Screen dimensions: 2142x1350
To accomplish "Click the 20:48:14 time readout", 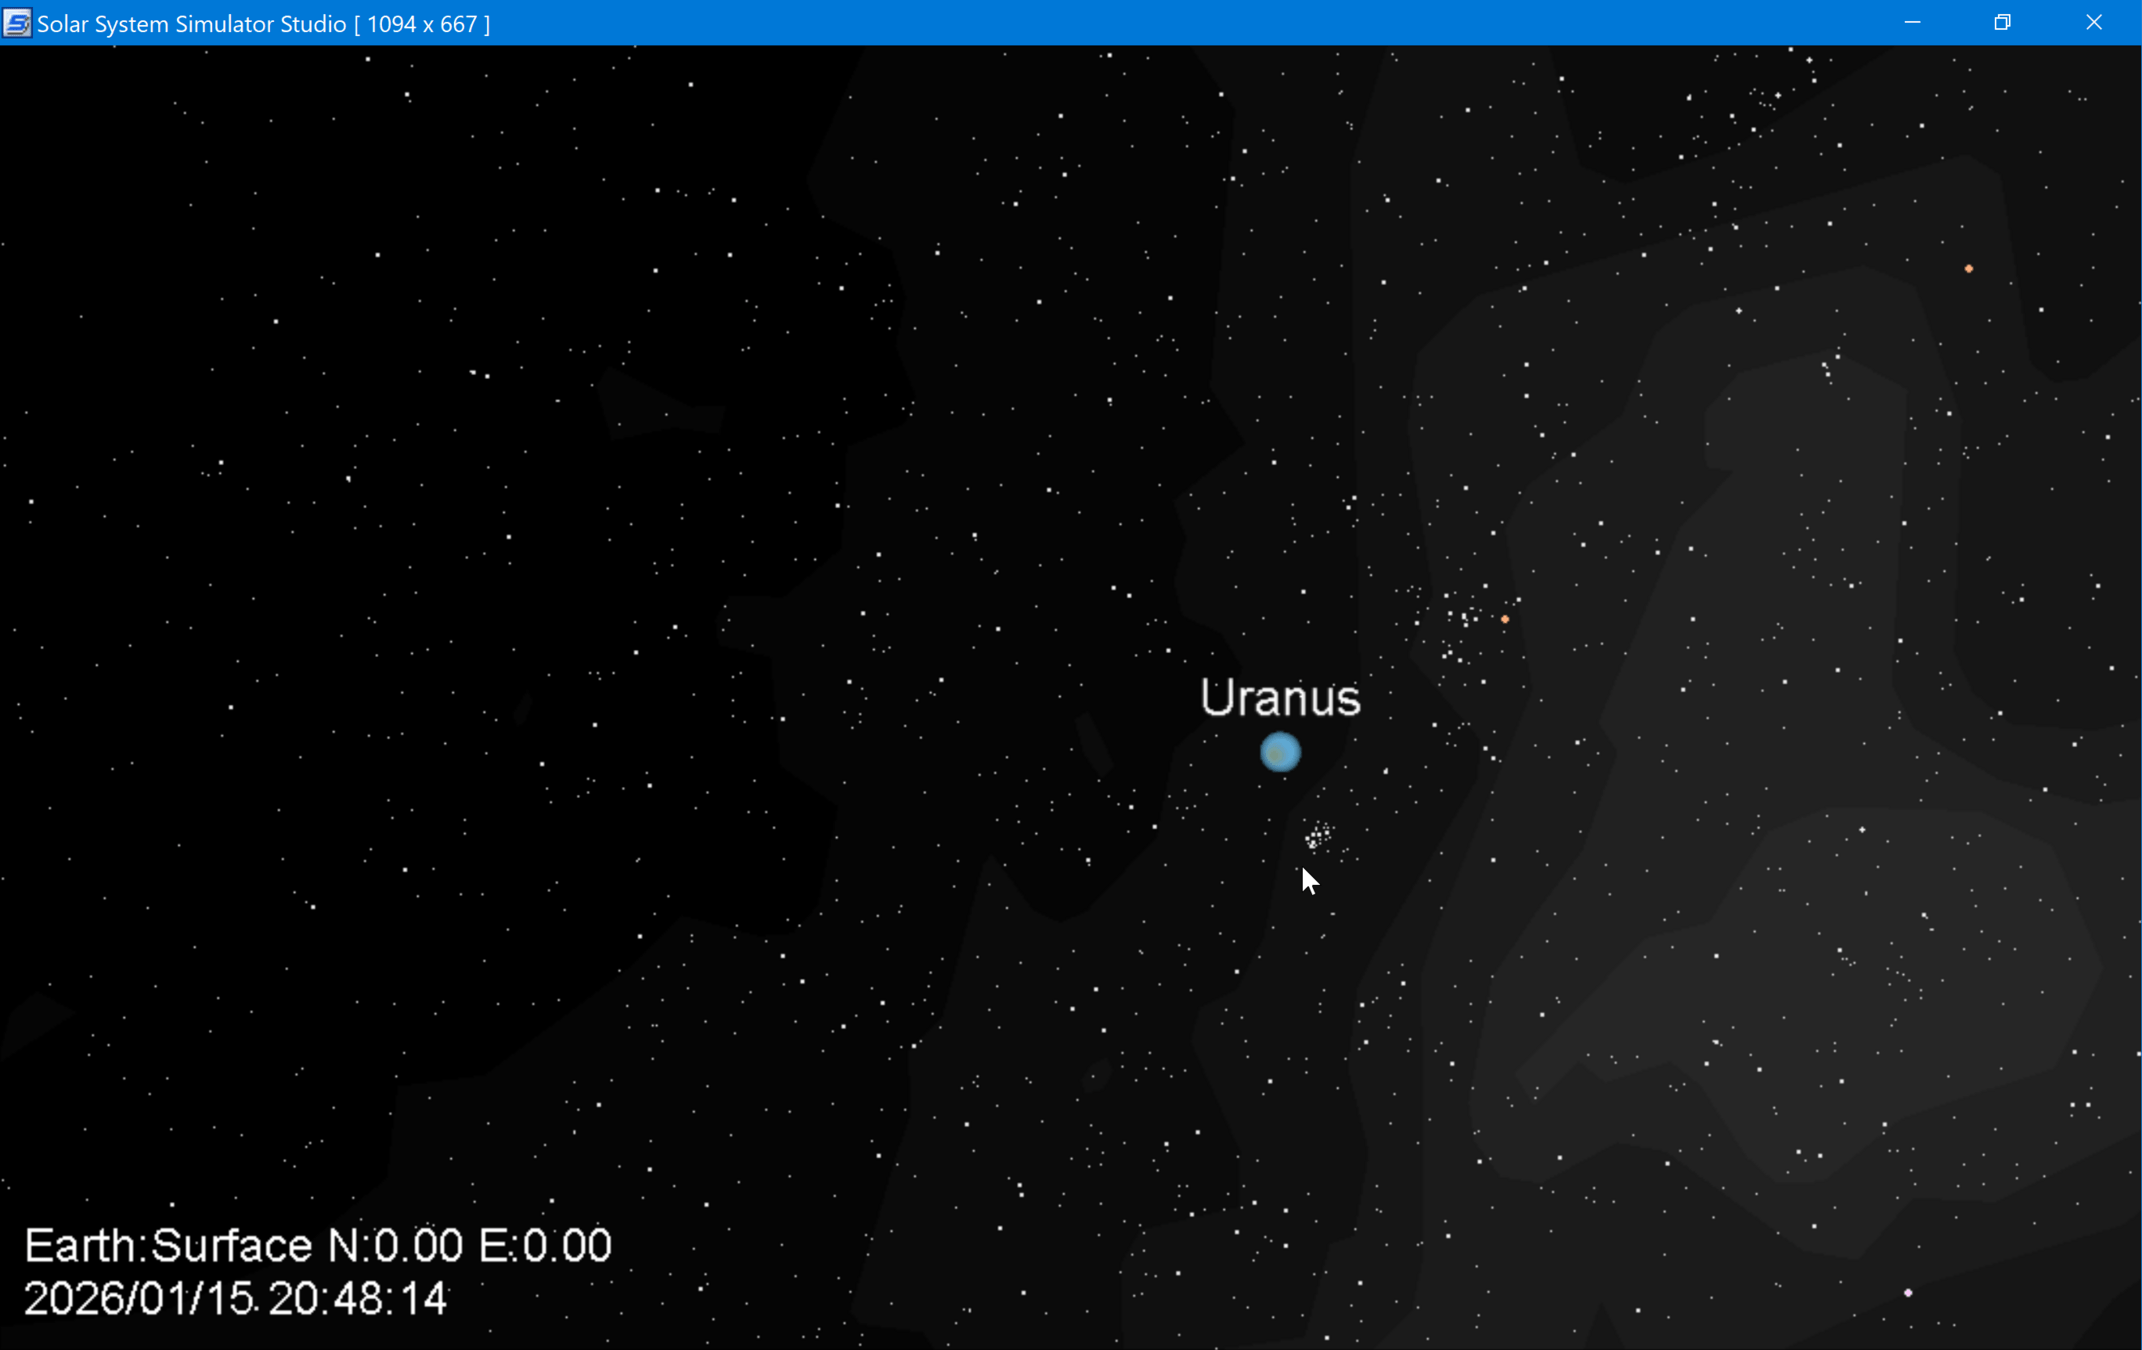I will click(357, 1299).
